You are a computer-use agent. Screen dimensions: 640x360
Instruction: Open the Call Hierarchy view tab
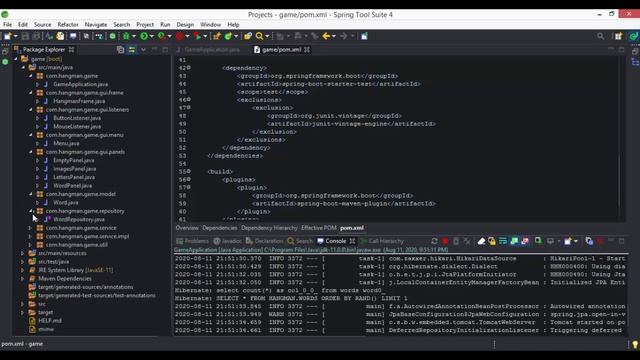tap(382, 241)
